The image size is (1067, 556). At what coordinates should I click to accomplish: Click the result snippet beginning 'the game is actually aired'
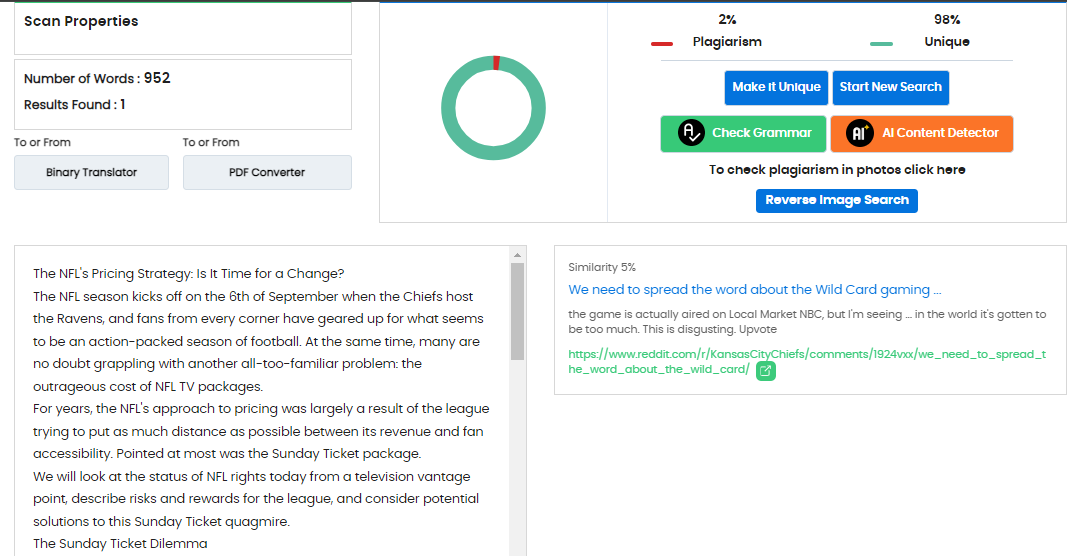tap(807, 322)
